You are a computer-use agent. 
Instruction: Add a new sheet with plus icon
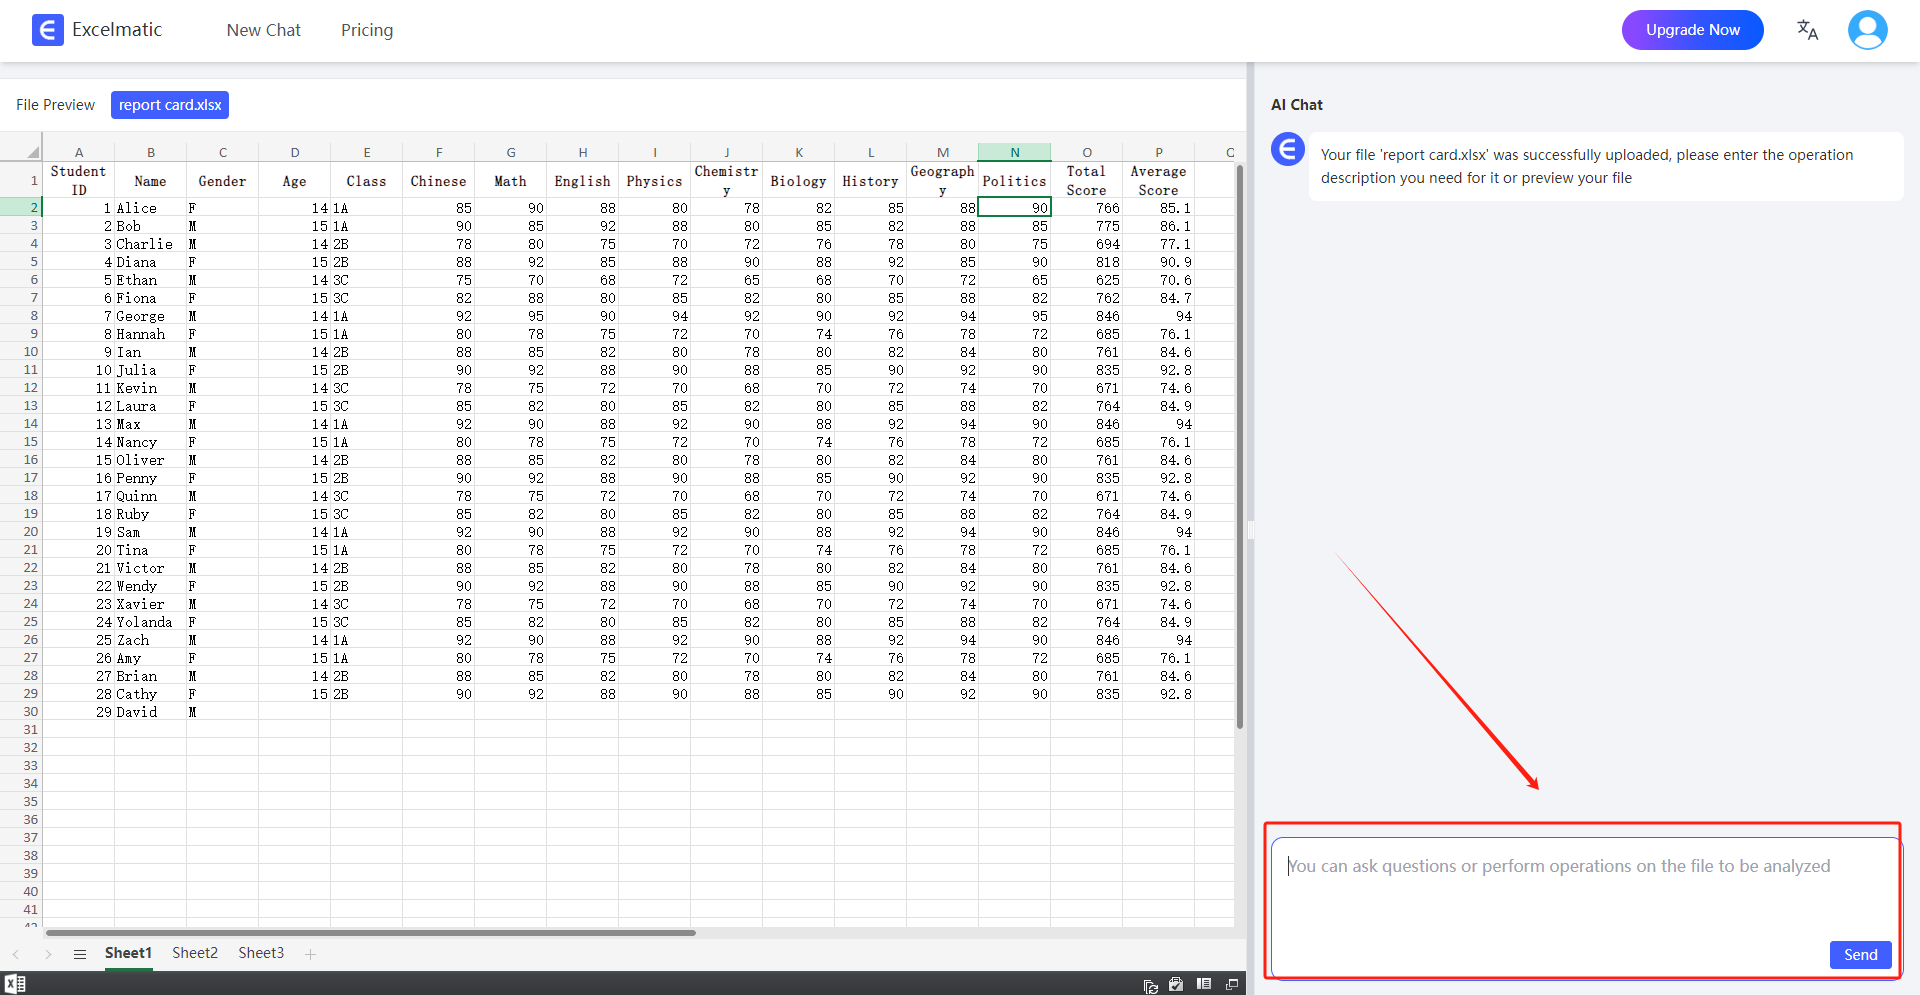[310, 954]
